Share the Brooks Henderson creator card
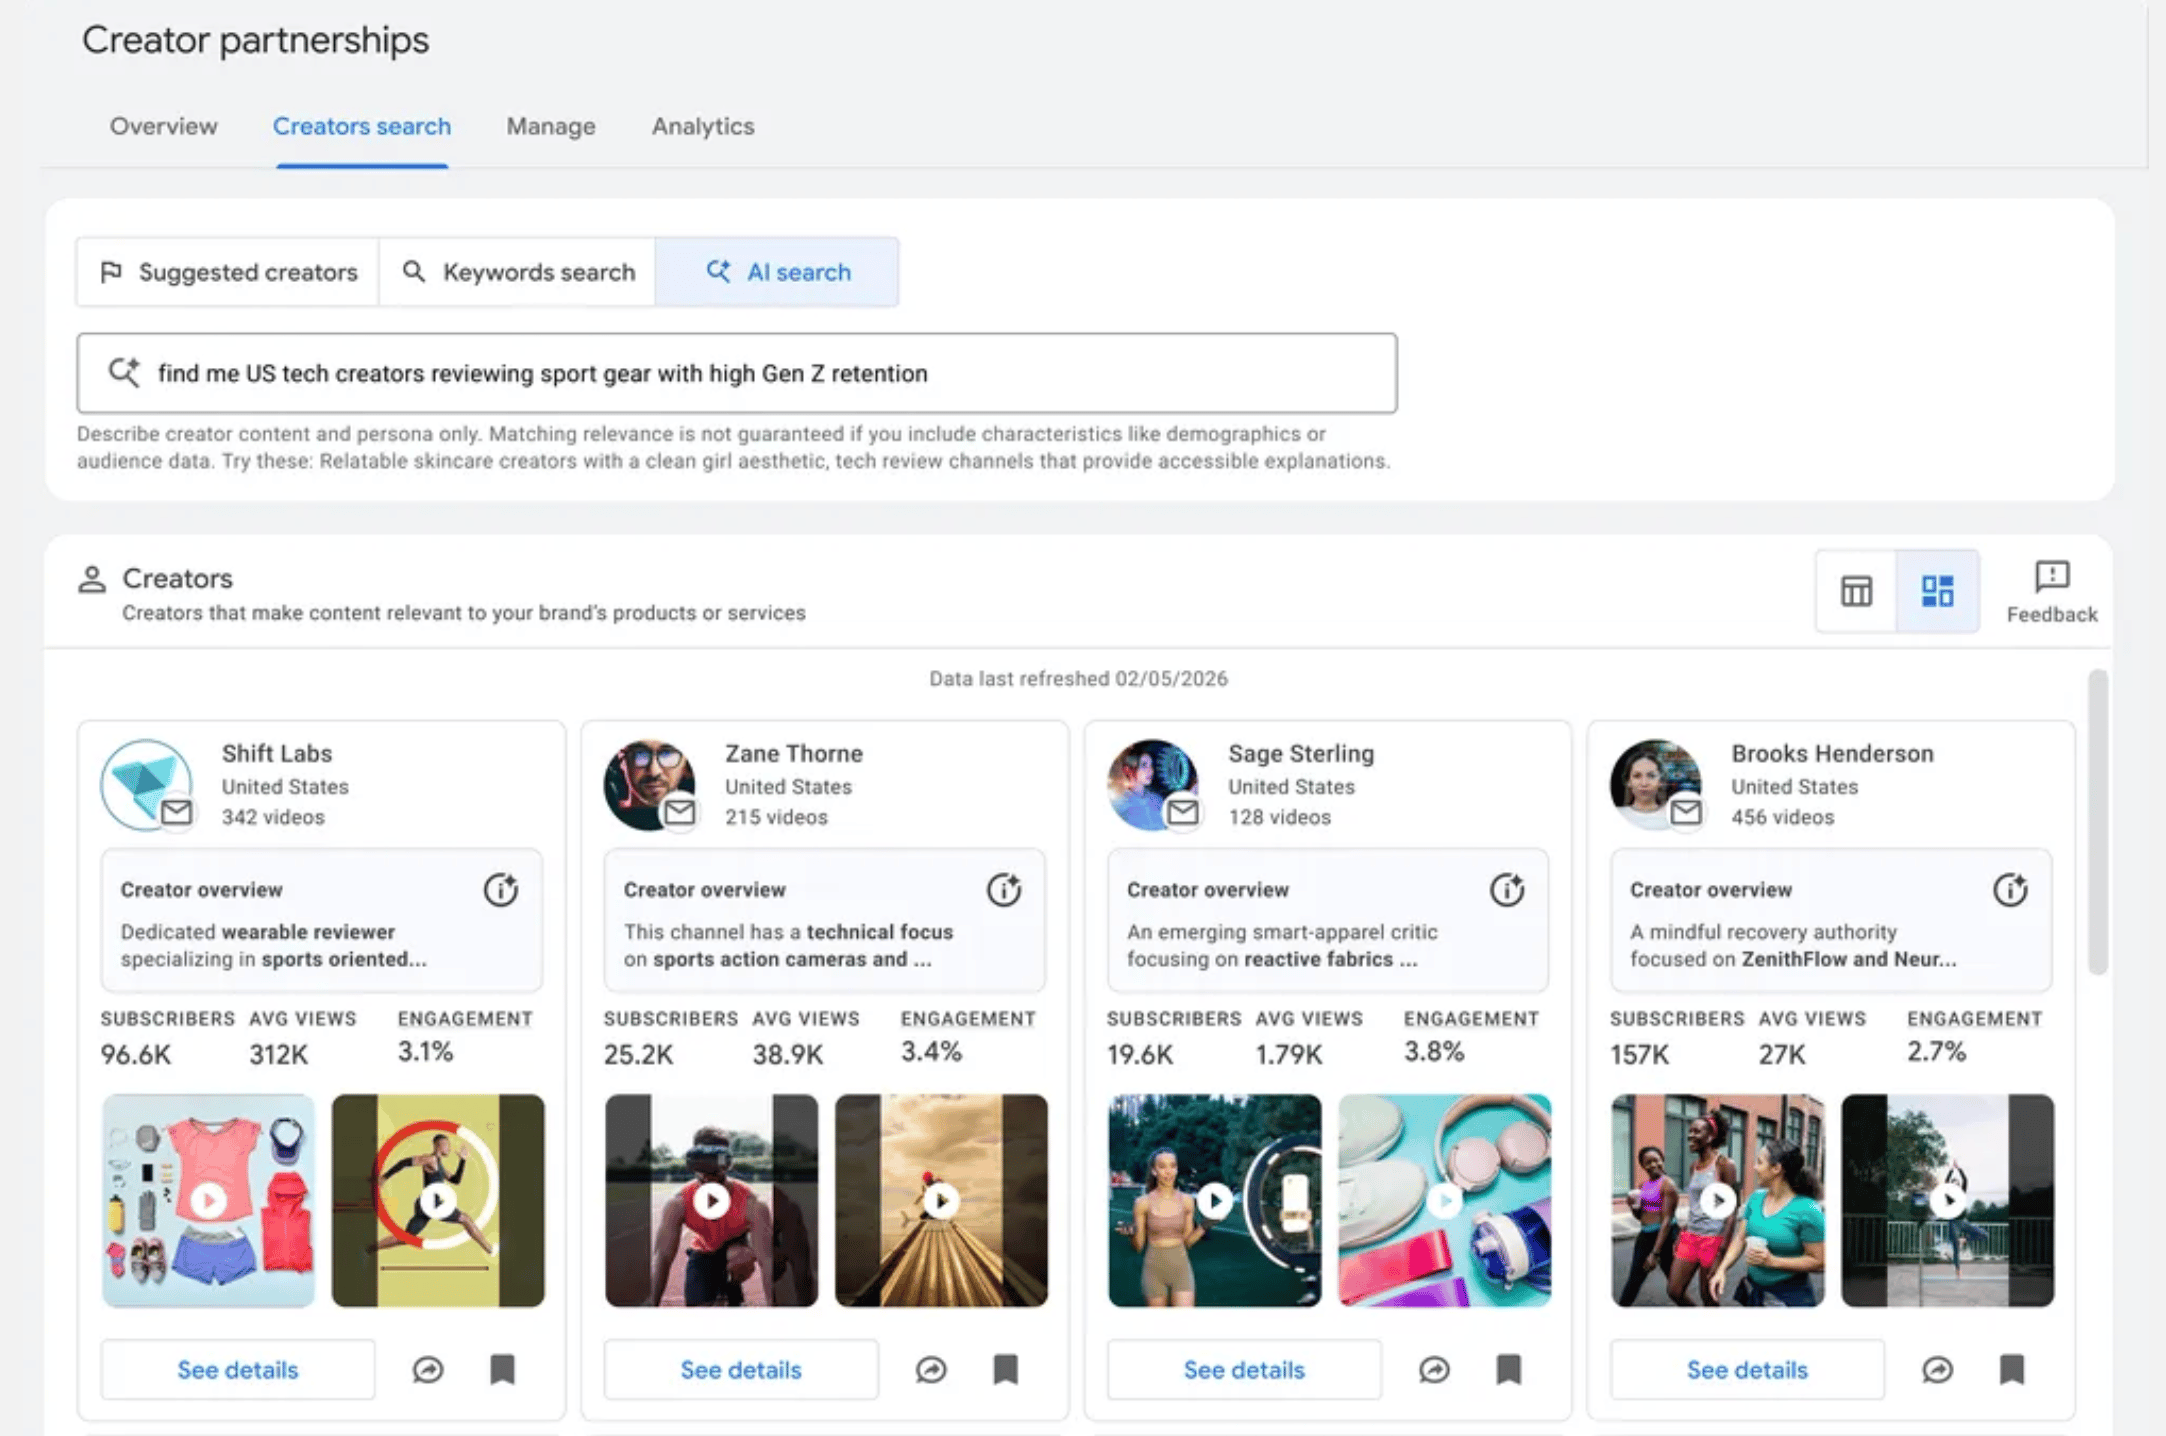The height and width of the screenshot is (1436, 2166). coord(1937,1369)
